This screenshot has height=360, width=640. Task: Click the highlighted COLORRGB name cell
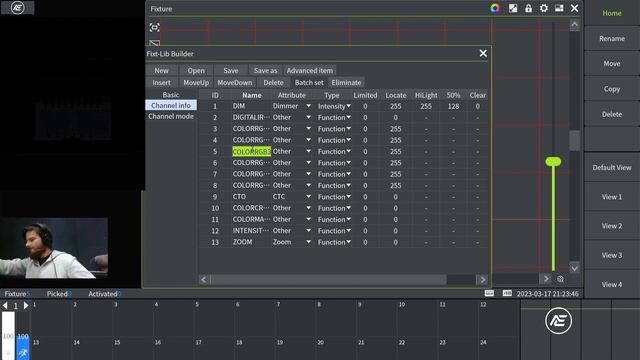[x=251, y=151]
